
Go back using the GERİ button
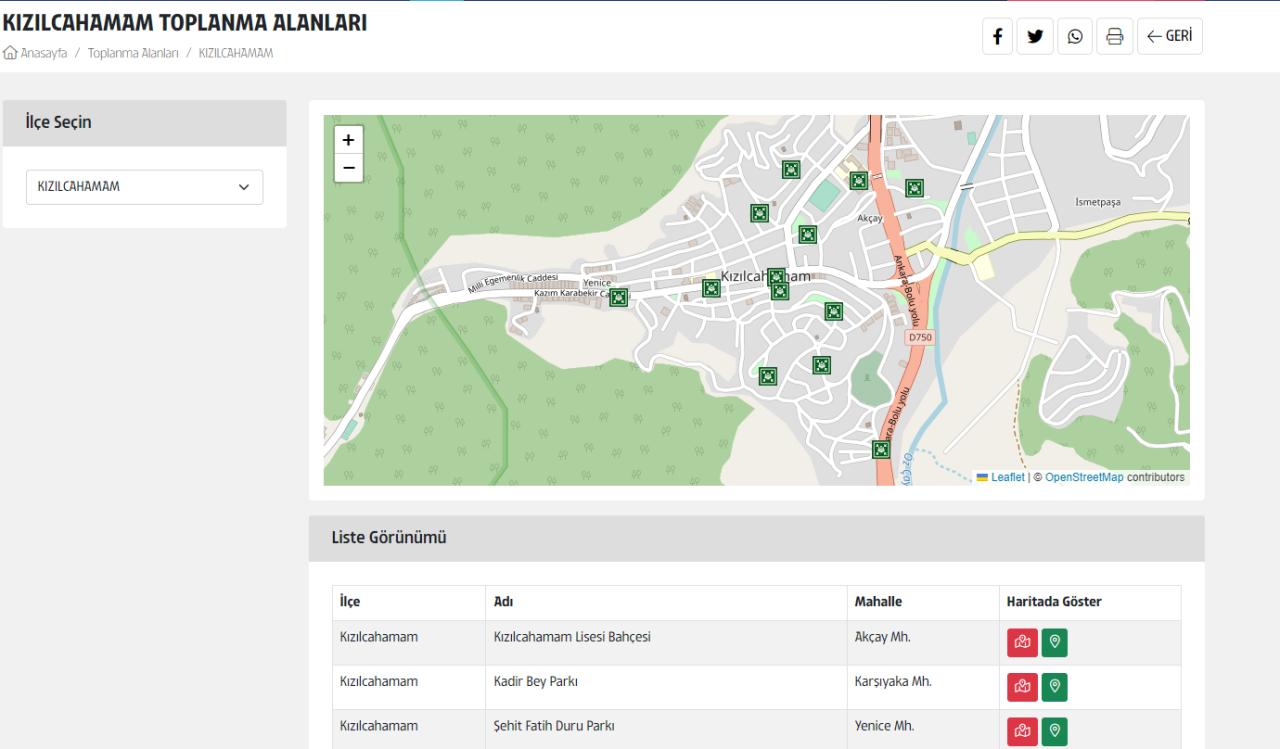[x=1169, y=37]
